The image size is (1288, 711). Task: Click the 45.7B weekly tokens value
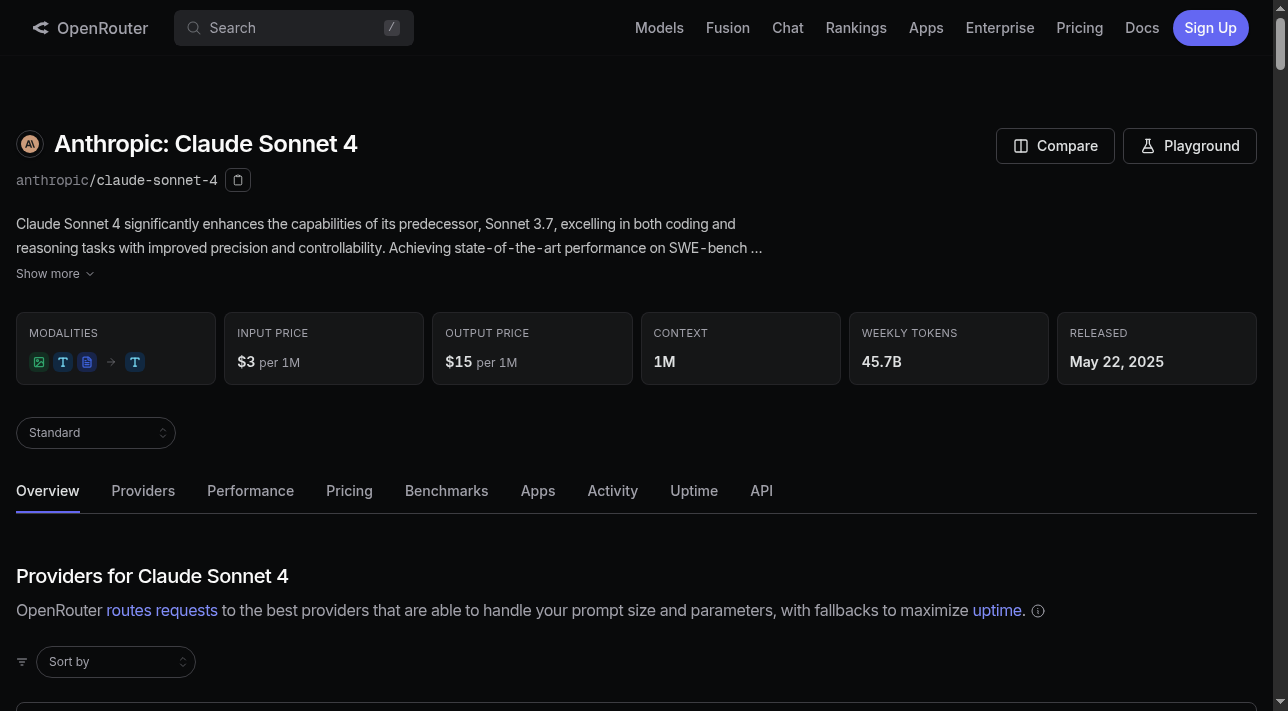pos(882,362)
